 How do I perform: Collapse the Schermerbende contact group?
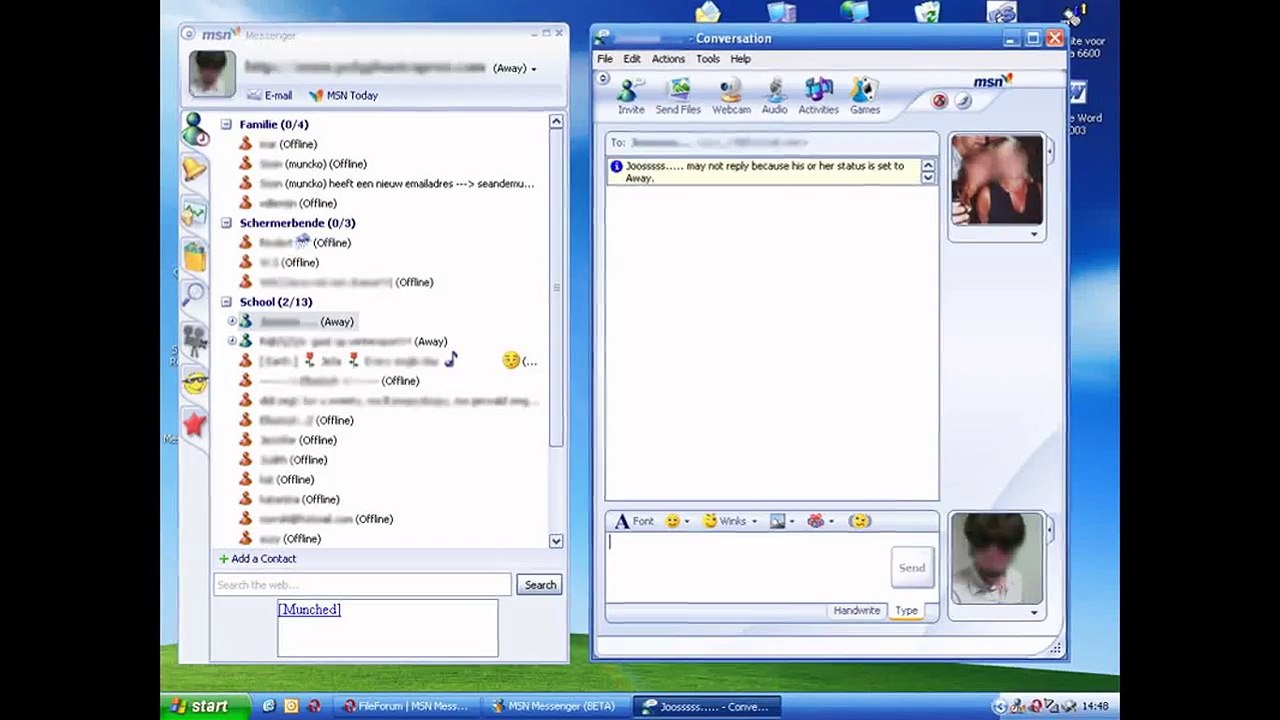[226, 223]
